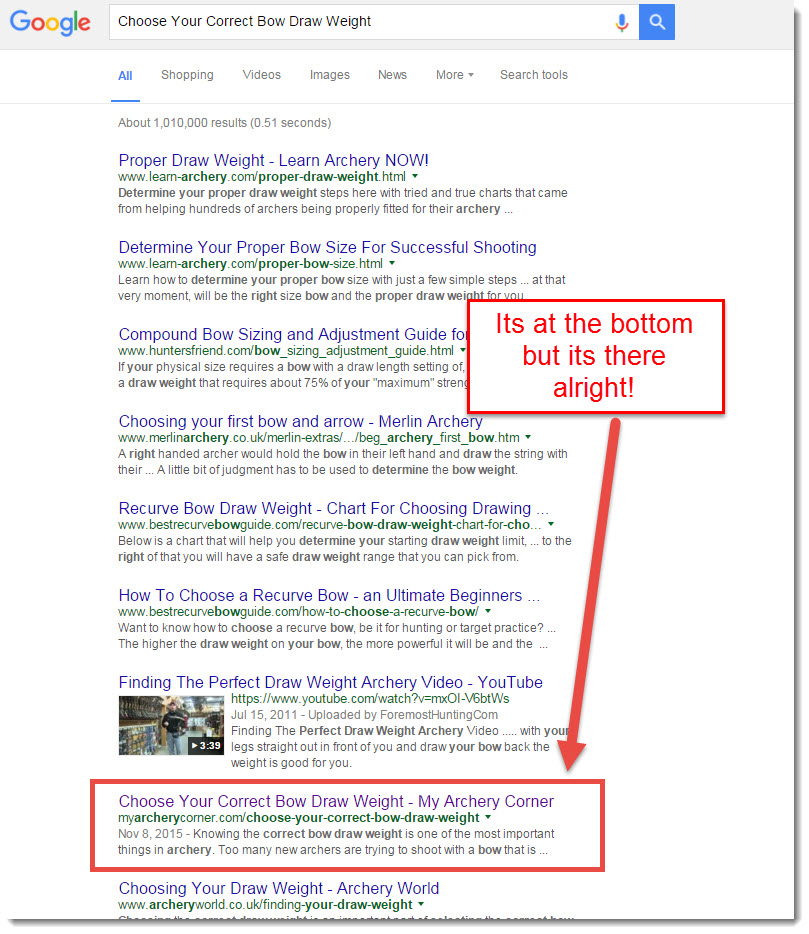This screenshot has height=934, width=809.
Task: Open 'Choosing Your Draw Weight - Archery World' result
Action: pyautogui.click(x=279, y=888)
